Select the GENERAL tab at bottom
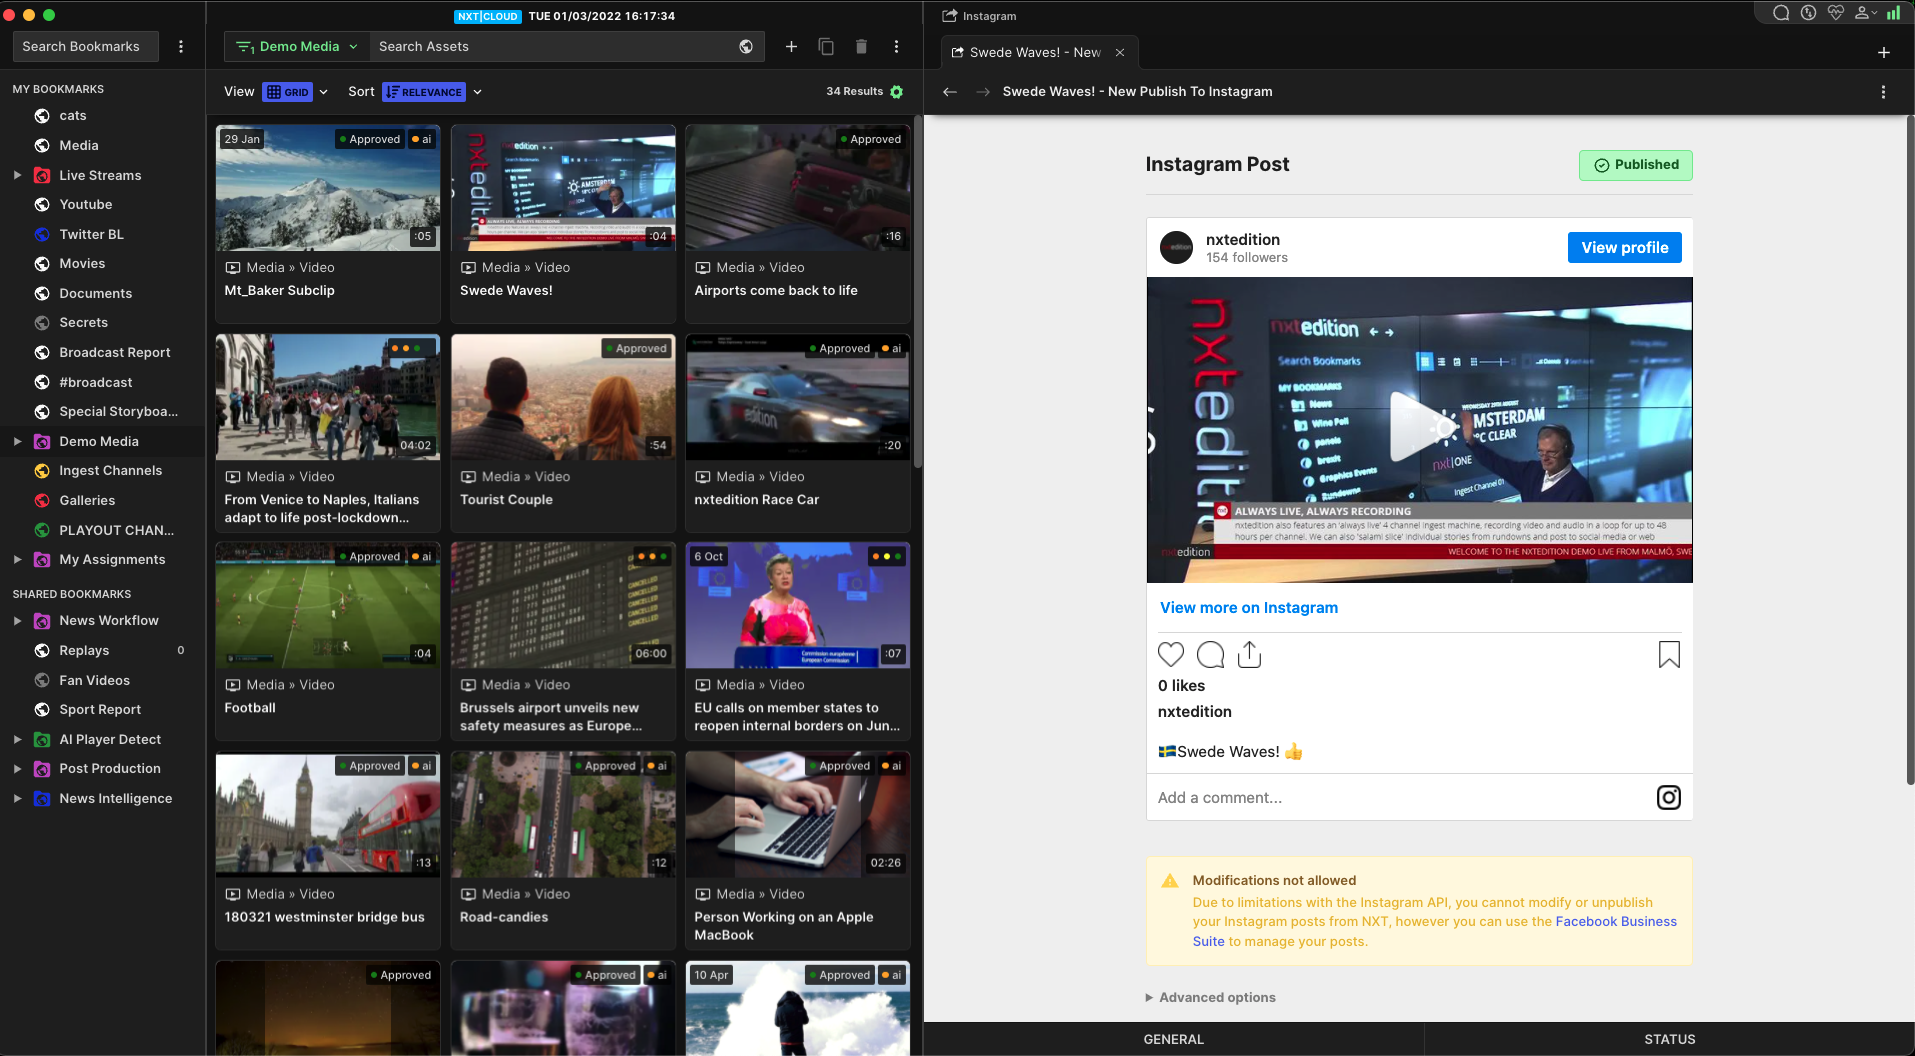The image size is (1915, 1056). 1174,1039
